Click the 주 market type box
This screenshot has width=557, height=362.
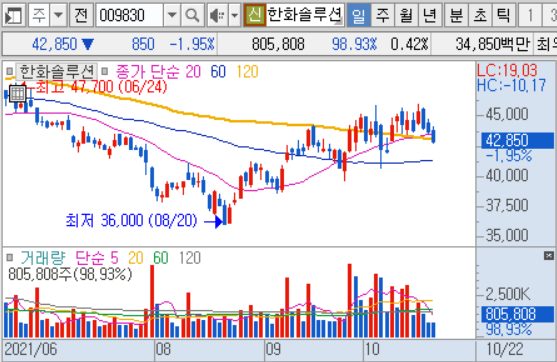point(39,15)
